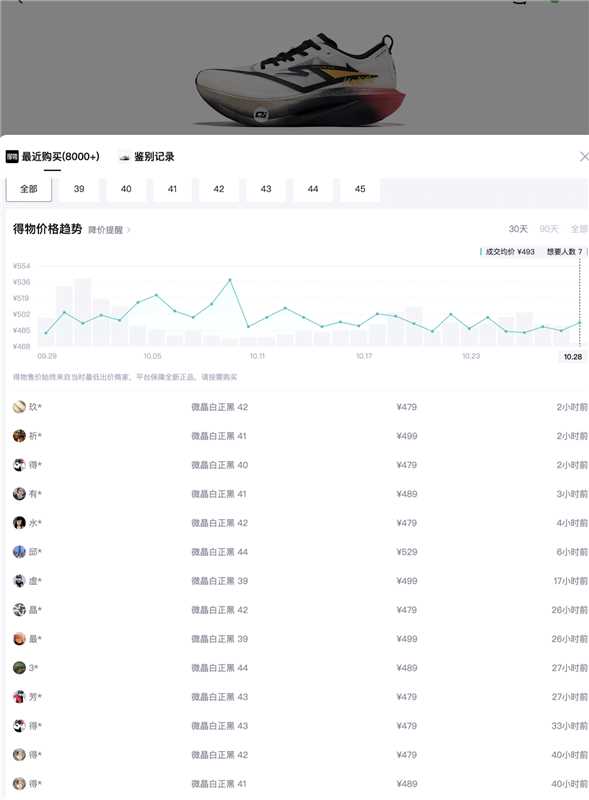Open the 鉴别记录 tab
This screenshot has height=800, width=589.
tap(154, 157)
